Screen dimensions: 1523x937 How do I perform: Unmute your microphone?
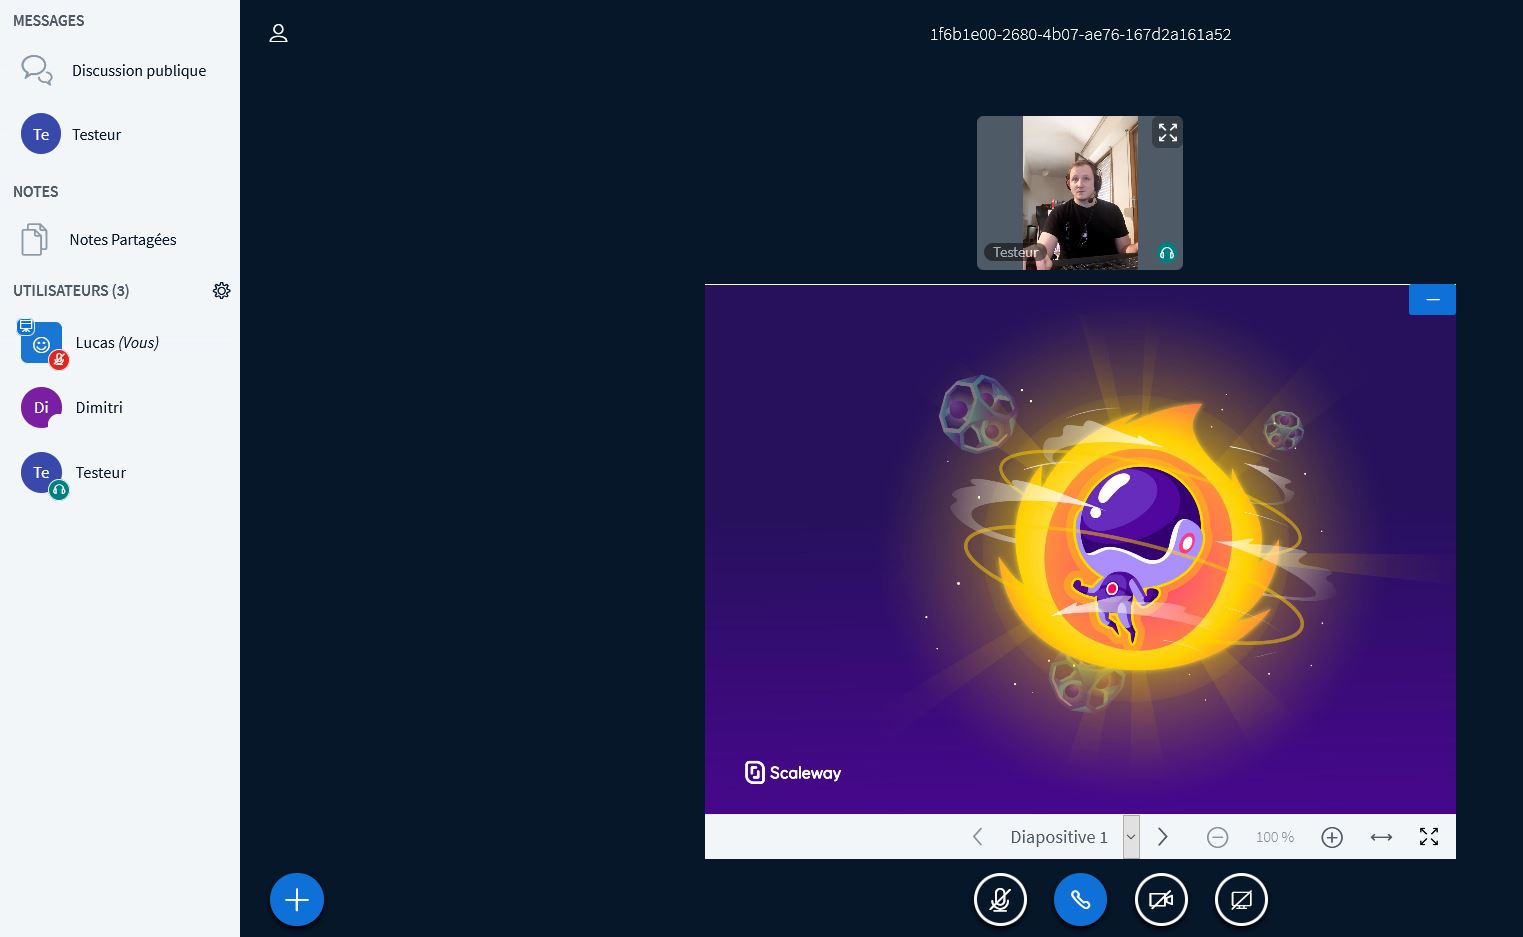1000,900
